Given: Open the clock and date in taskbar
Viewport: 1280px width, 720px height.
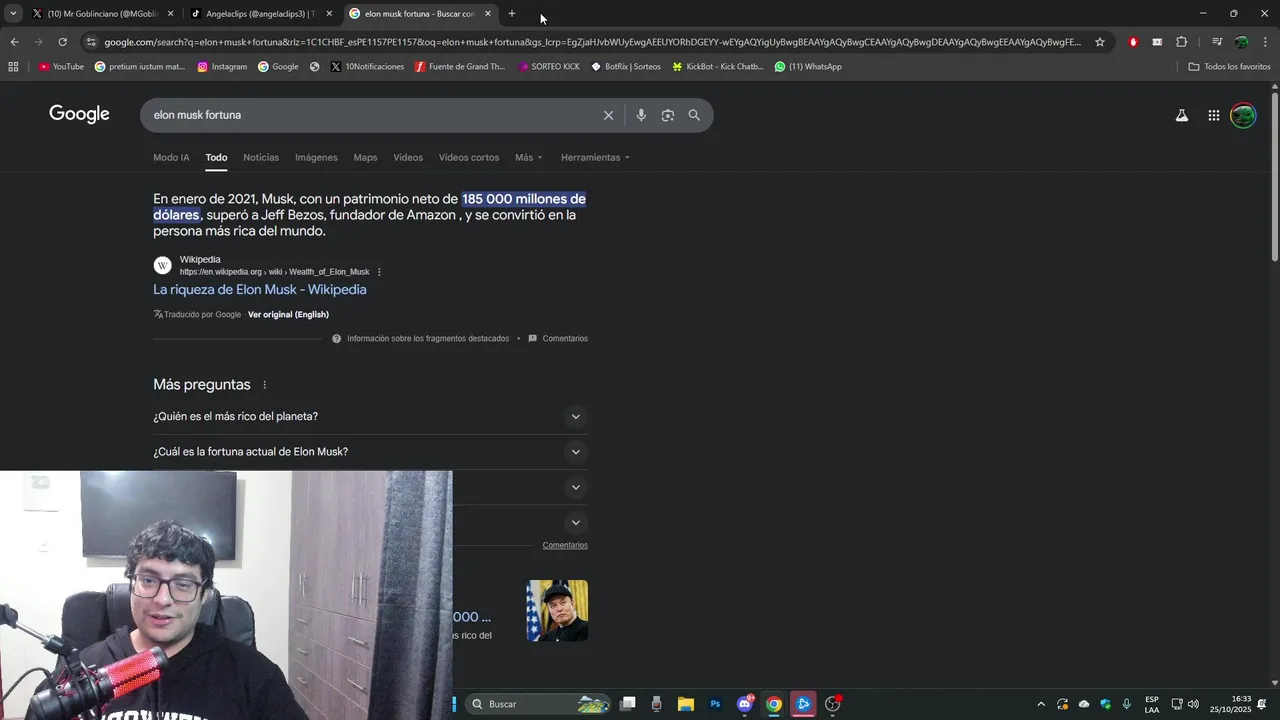Looking at the screenshot, I should (x=1230, y=704).
